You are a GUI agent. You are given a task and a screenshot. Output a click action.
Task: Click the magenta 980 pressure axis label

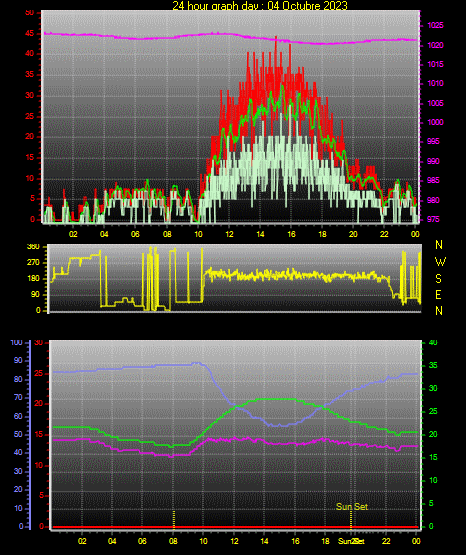tap(433, 200)
